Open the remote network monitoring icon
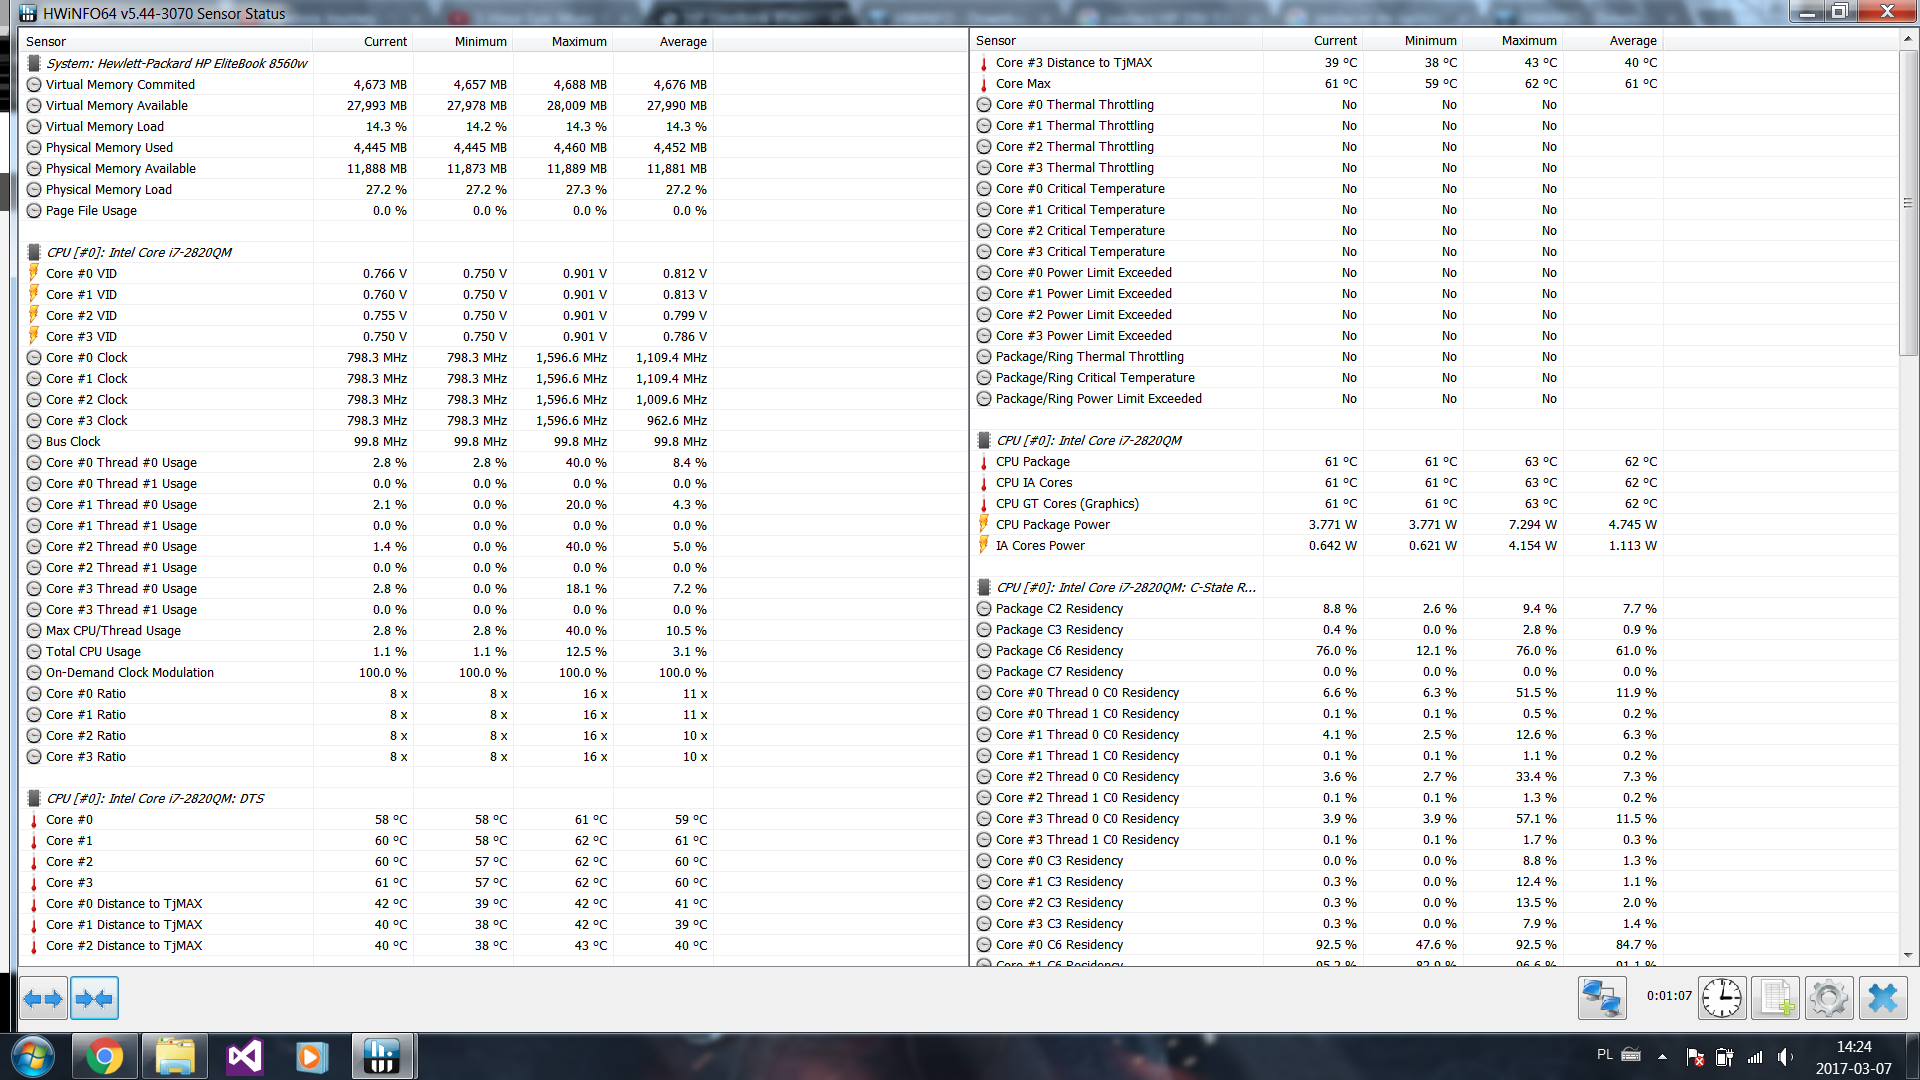Image resolution: width=1920 pixels, height=1080 pixels. tap(1602, 998)
